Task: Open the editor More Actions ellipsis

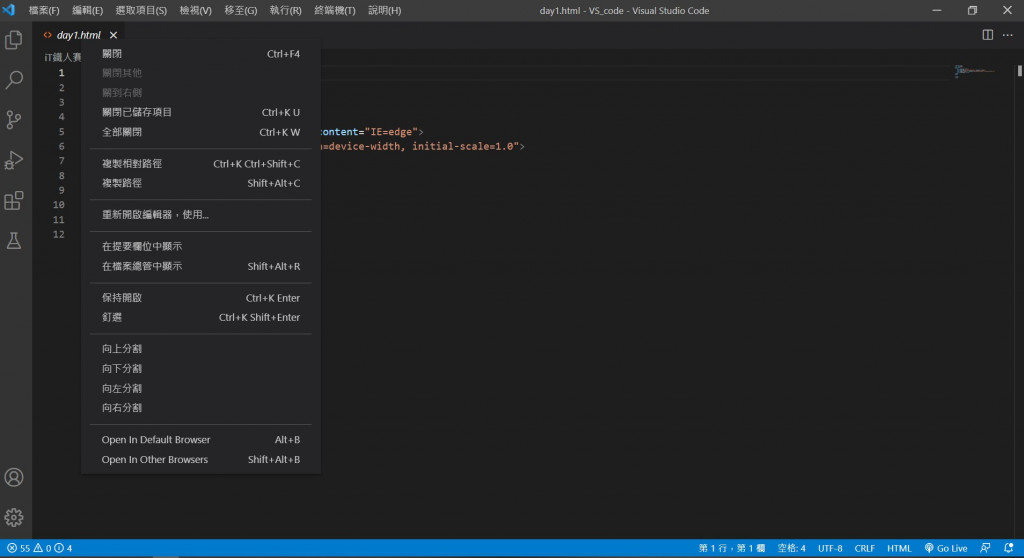Action: pyautogui.click(x=1008, y=35)
